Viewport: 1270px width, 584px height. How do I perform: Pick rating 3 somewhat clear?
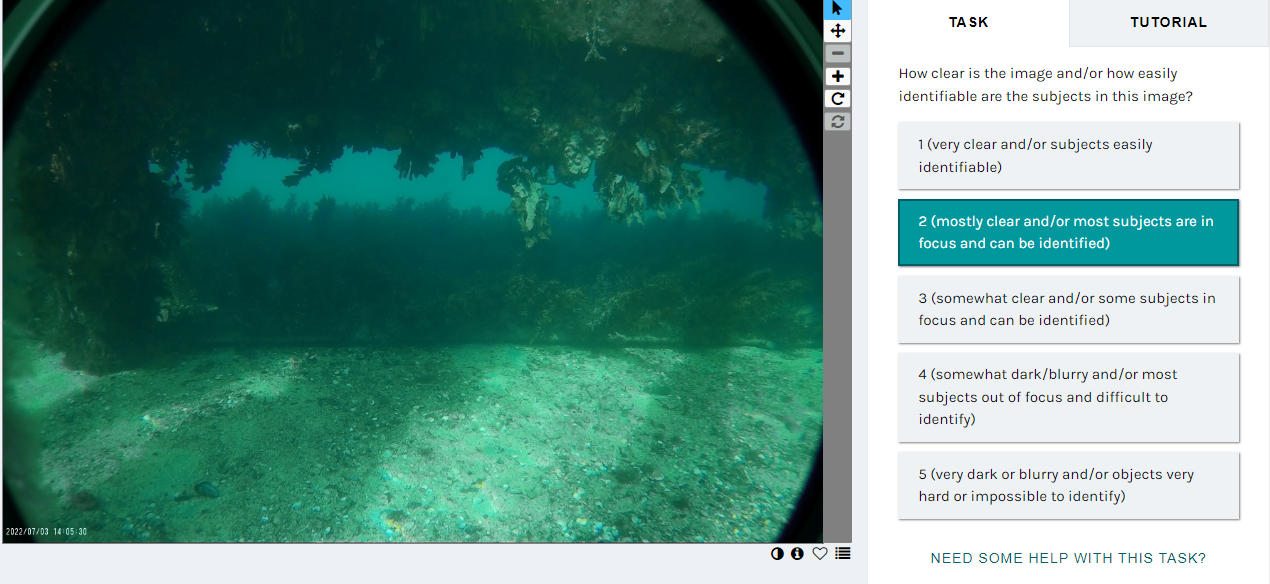click(1068, 309)
